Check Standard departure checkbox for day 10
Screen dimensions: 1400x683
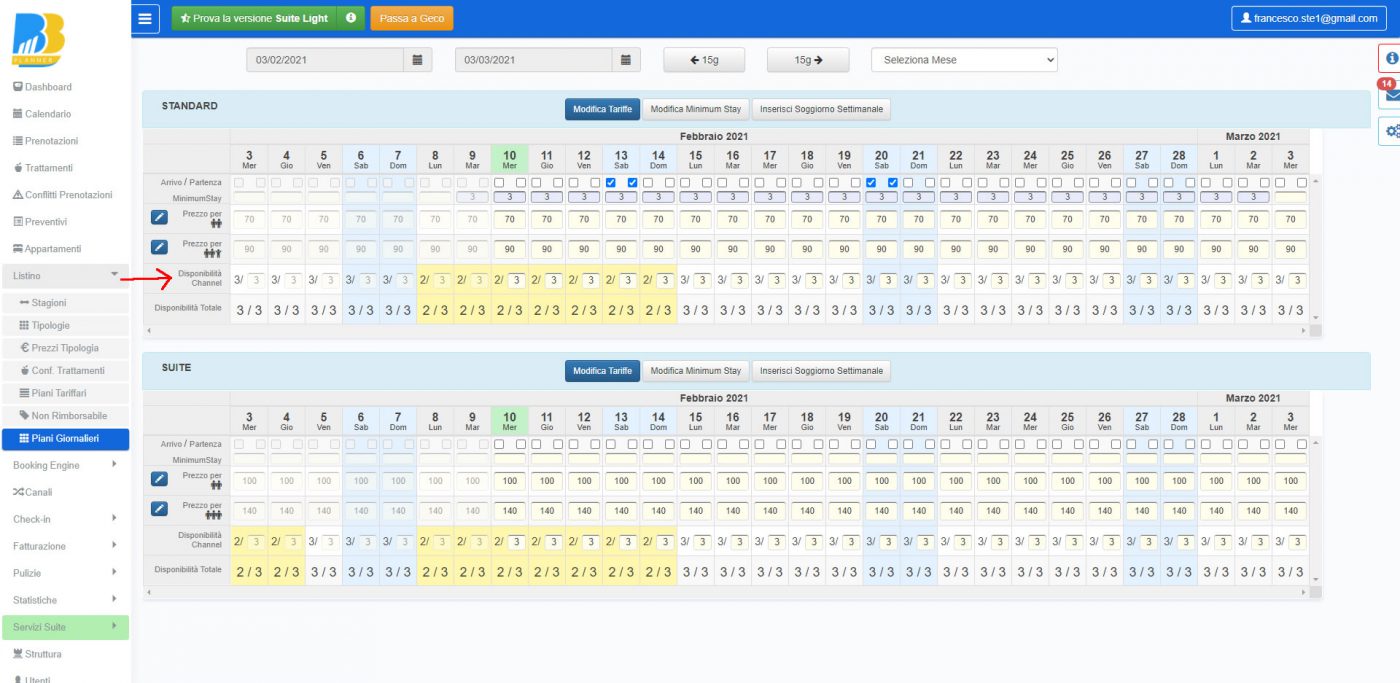(x=520, y=182)
